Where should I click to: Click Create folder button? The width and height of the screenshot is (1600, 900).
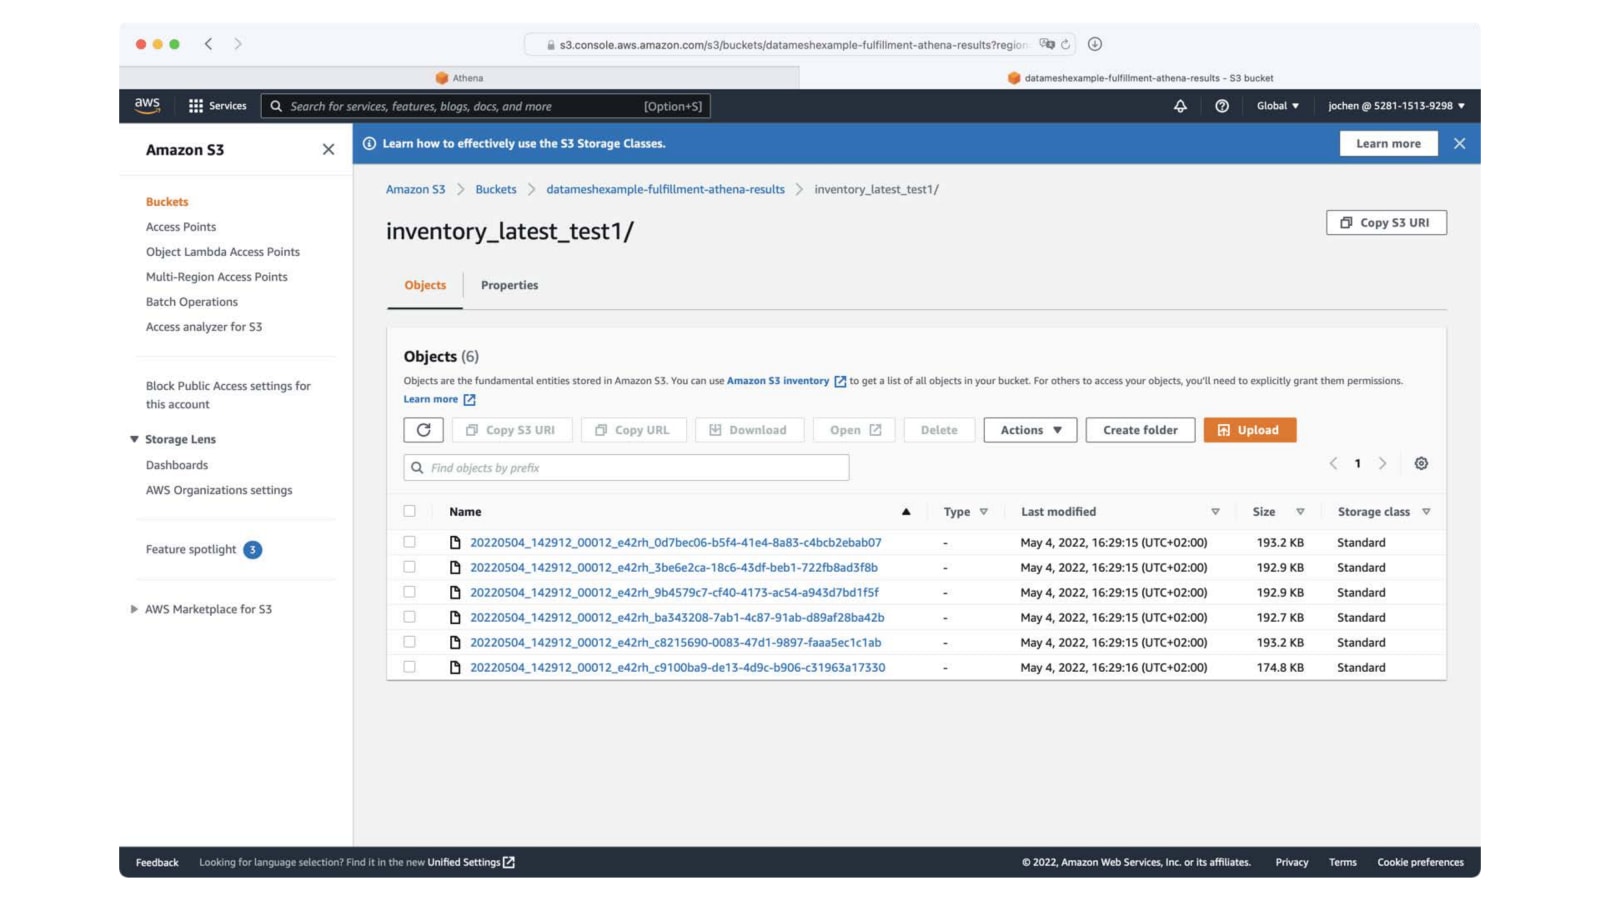pyautogui.click(x=1140, y=430)
